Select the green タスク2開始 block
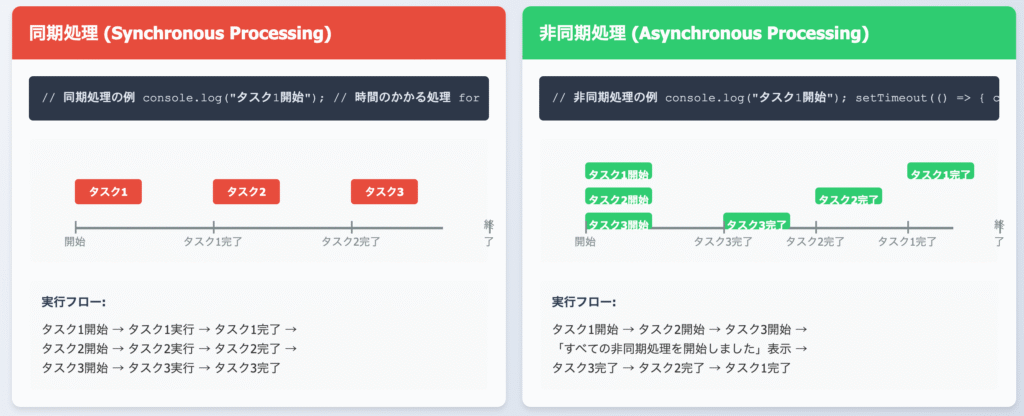The height and width of the screenshot is (416, 1024). pos(619,198)
